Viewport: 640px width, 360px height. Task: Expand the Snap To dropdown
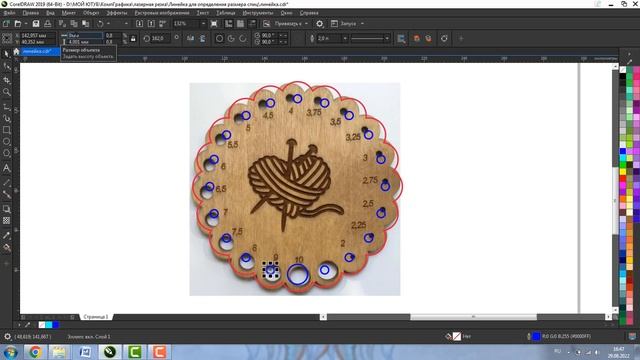pyautogui.click(x=306, y=24)
